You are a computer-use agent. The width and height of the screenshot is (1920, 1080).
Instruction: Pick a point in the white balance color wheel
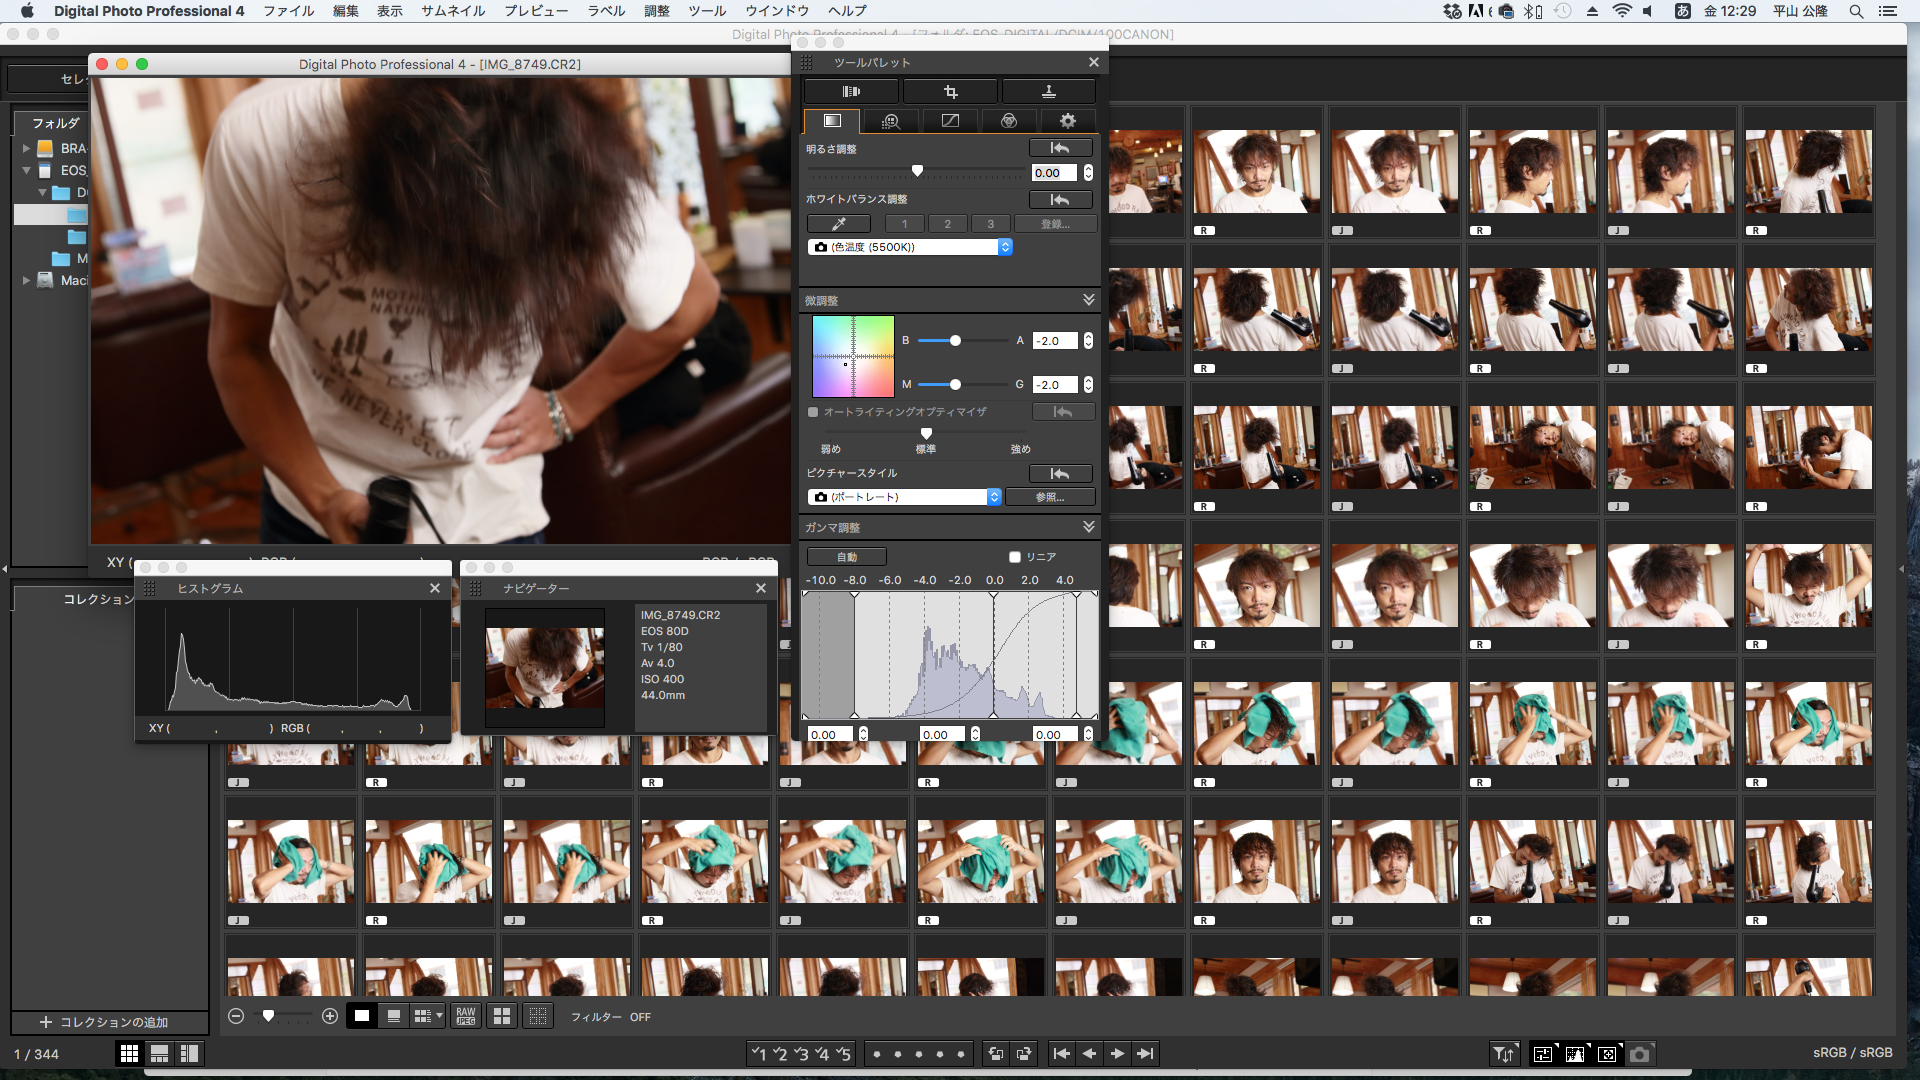click(853, 357)
